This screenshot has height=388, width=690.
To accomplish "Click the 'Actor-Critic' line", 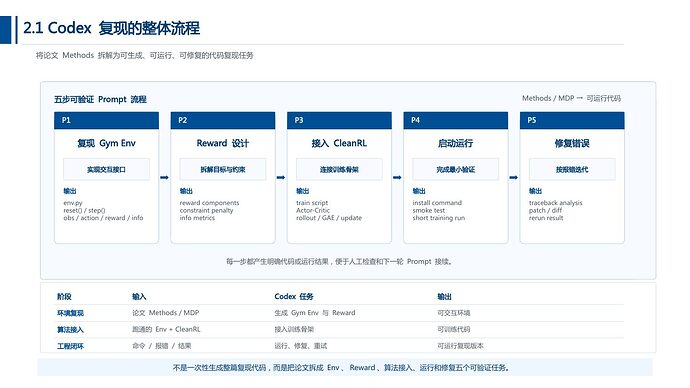I will point(313,210).
